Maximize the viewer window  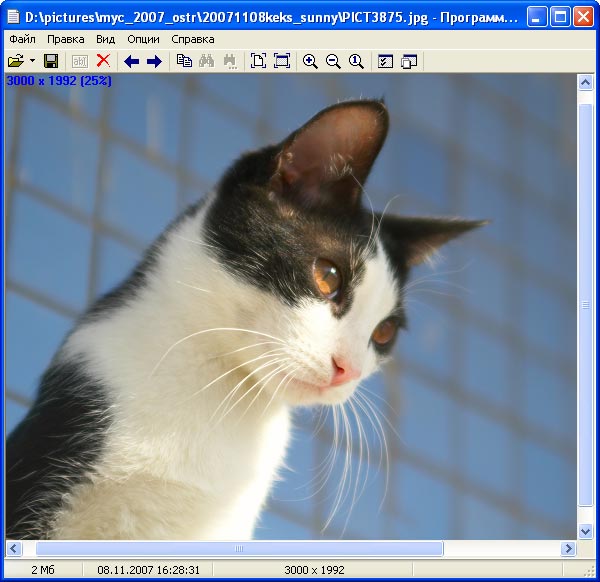pyautogui.click(x=560, y=17)
